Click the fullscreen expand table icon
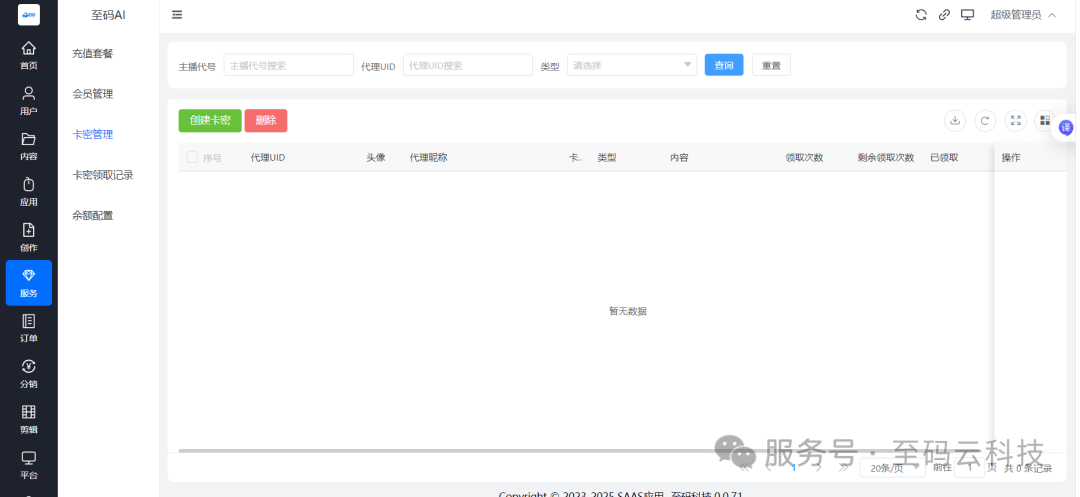The width and height of the screenshot is (1080, 497). (x=1015, y=120)
